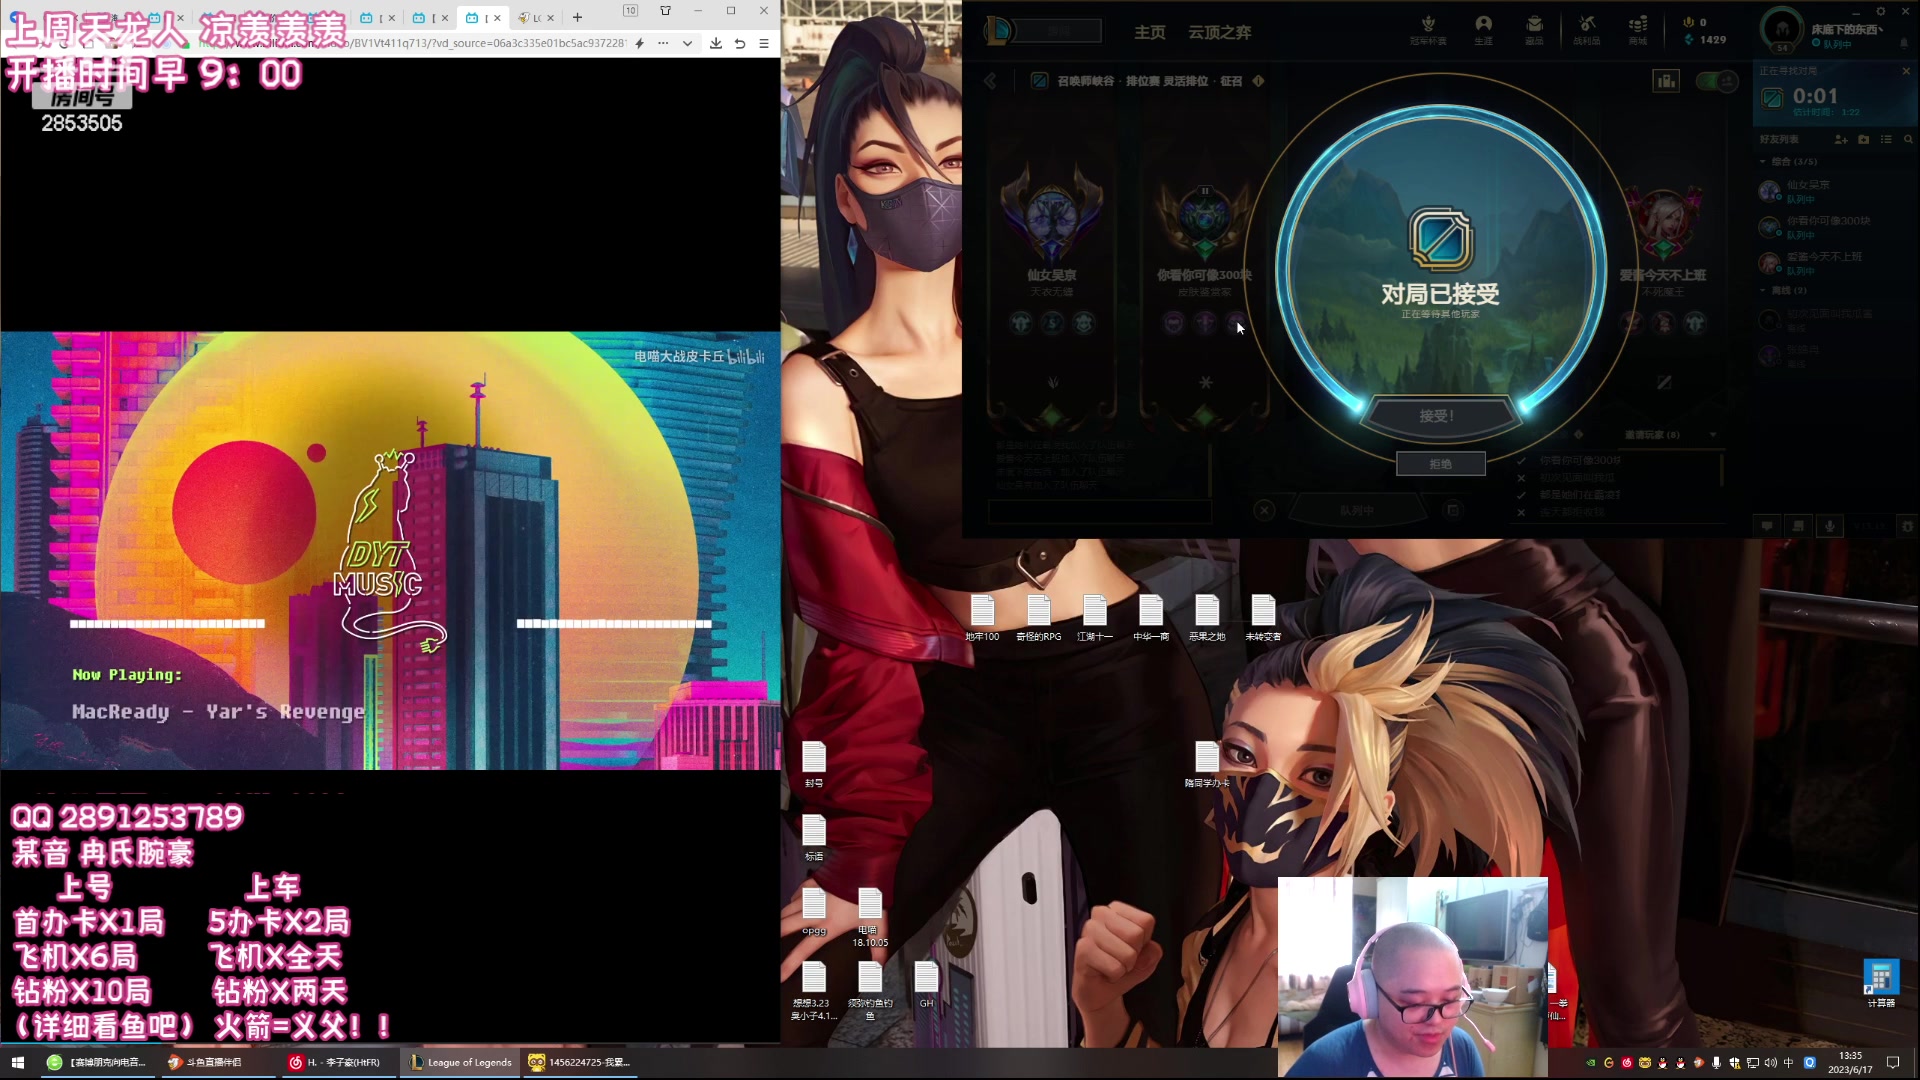Viewport: 1920px width, 1080px height.
Task: Select the 奇怪的RPG desktop file
Action: coord(1038,617)
